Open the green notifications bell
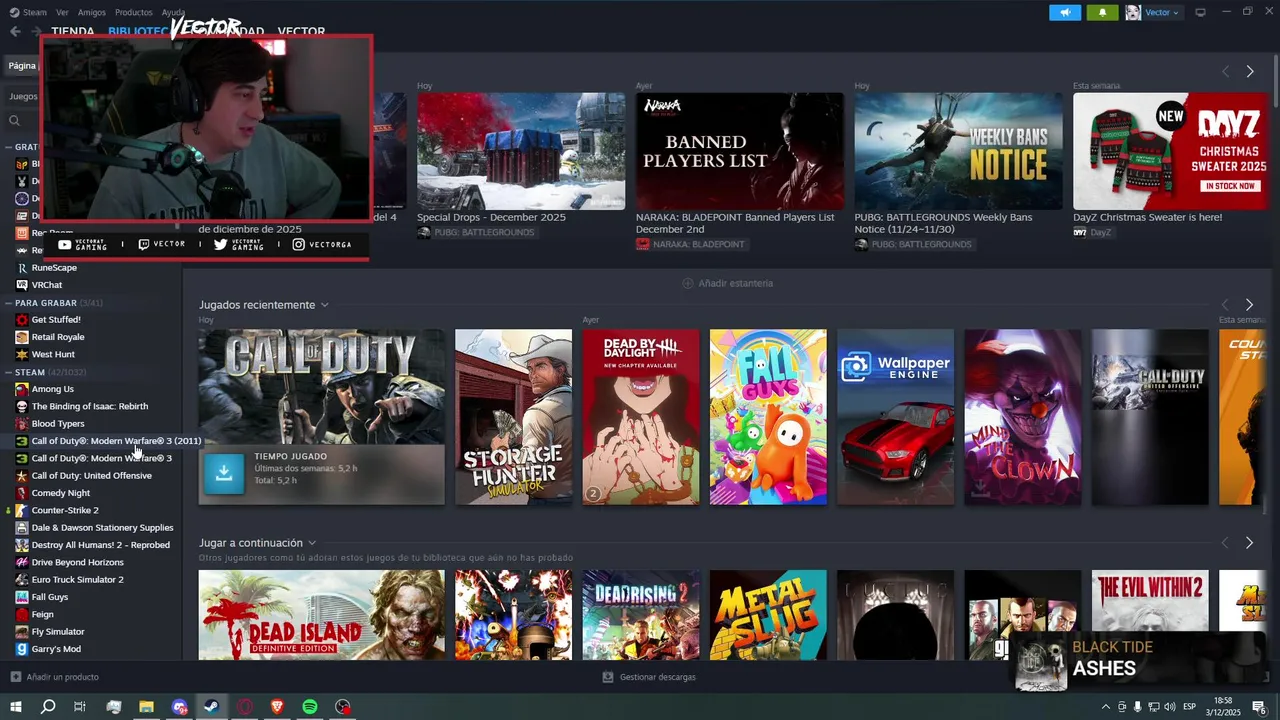 coord(1103,12)
